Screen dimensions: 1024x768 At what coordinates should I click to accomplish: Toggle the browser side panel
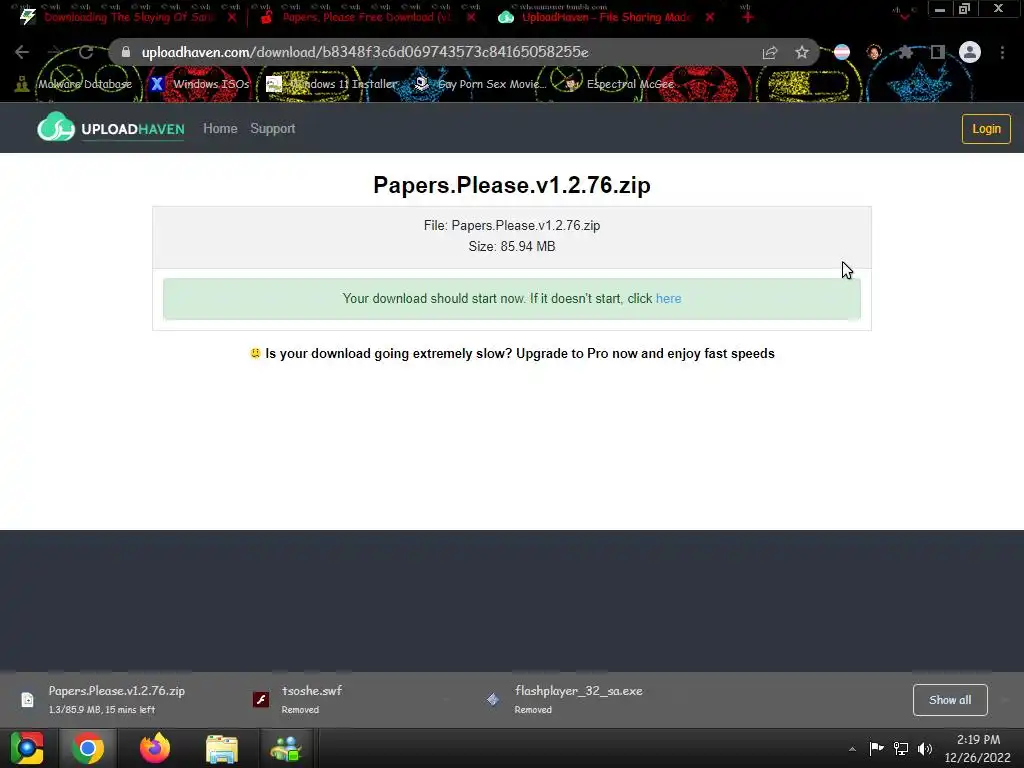[x=938, y=52]
